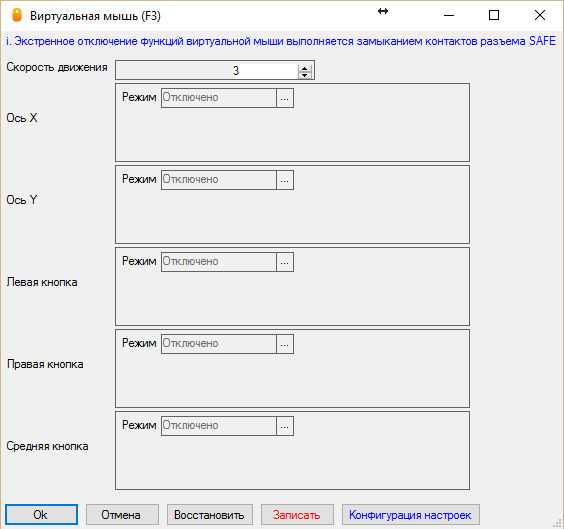Click the Левая кнопка Режим field

tap(219, 262)
